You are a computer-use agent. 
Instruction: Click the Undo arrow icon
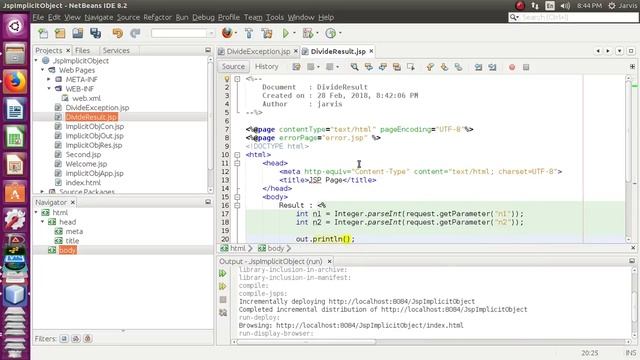tap(118, 33)
